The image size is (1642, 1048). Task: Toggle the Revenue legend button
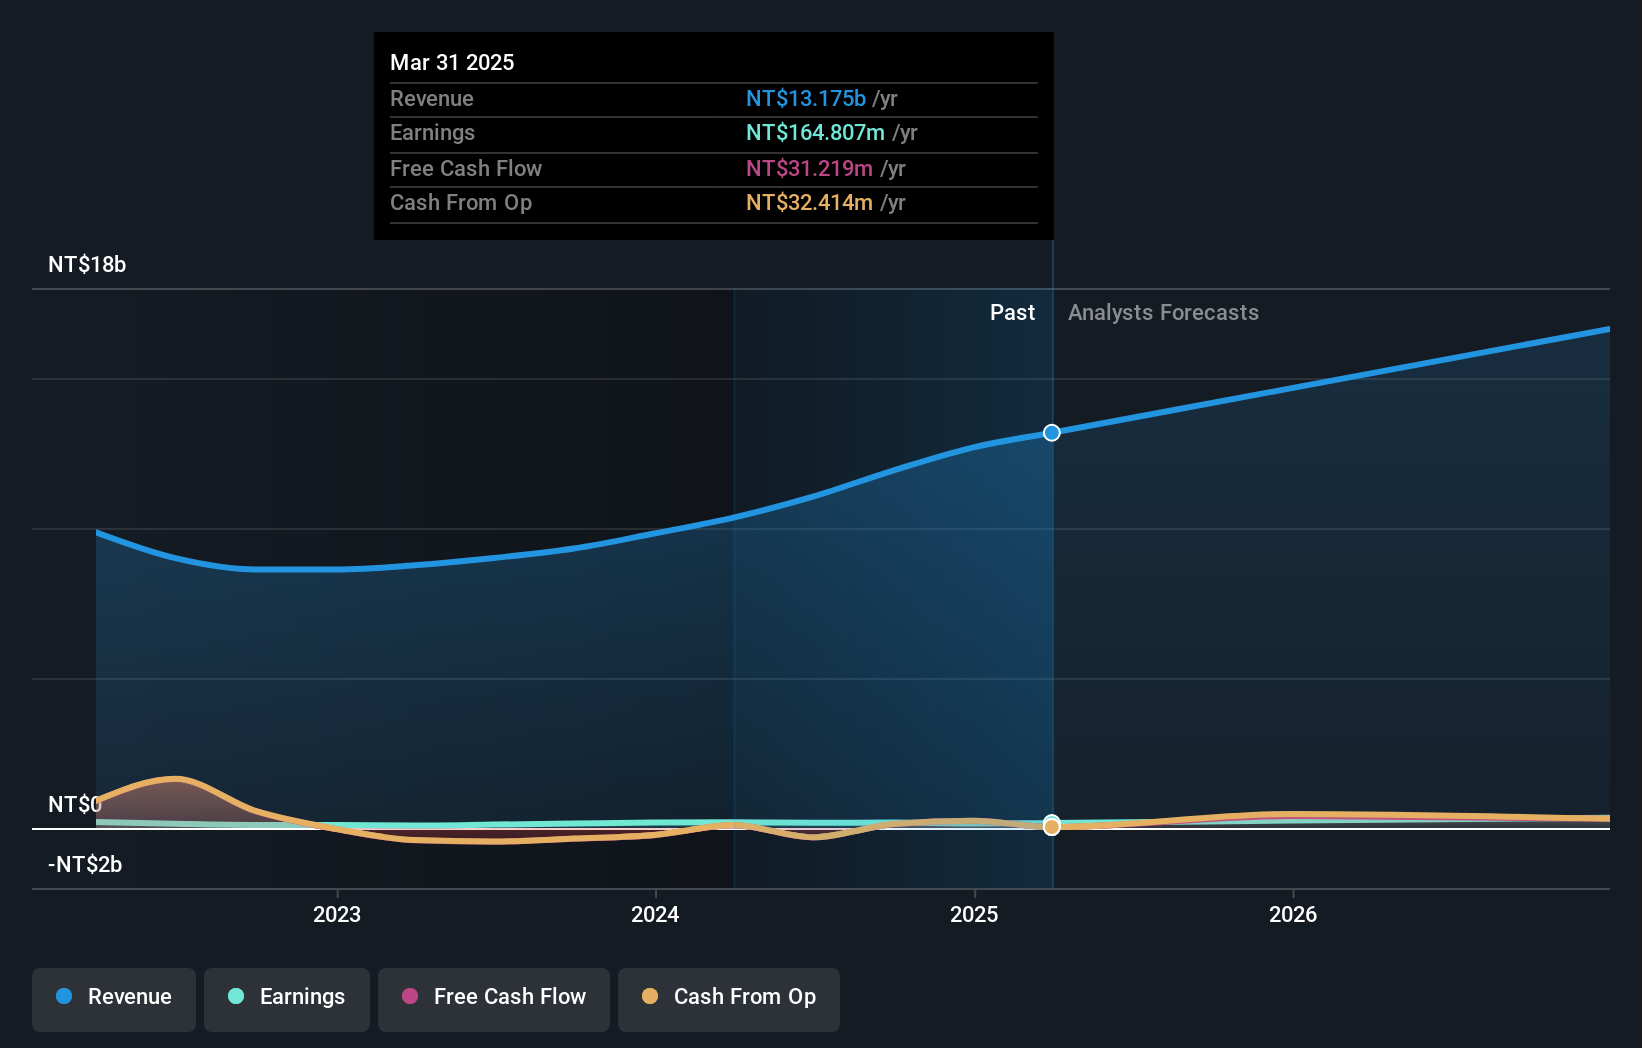114,999
